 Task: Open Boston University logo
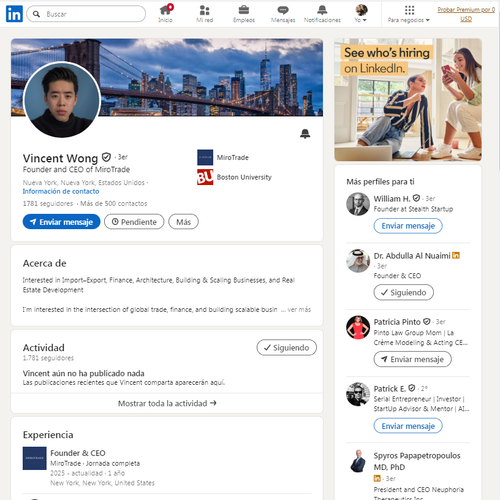point(205,177)
